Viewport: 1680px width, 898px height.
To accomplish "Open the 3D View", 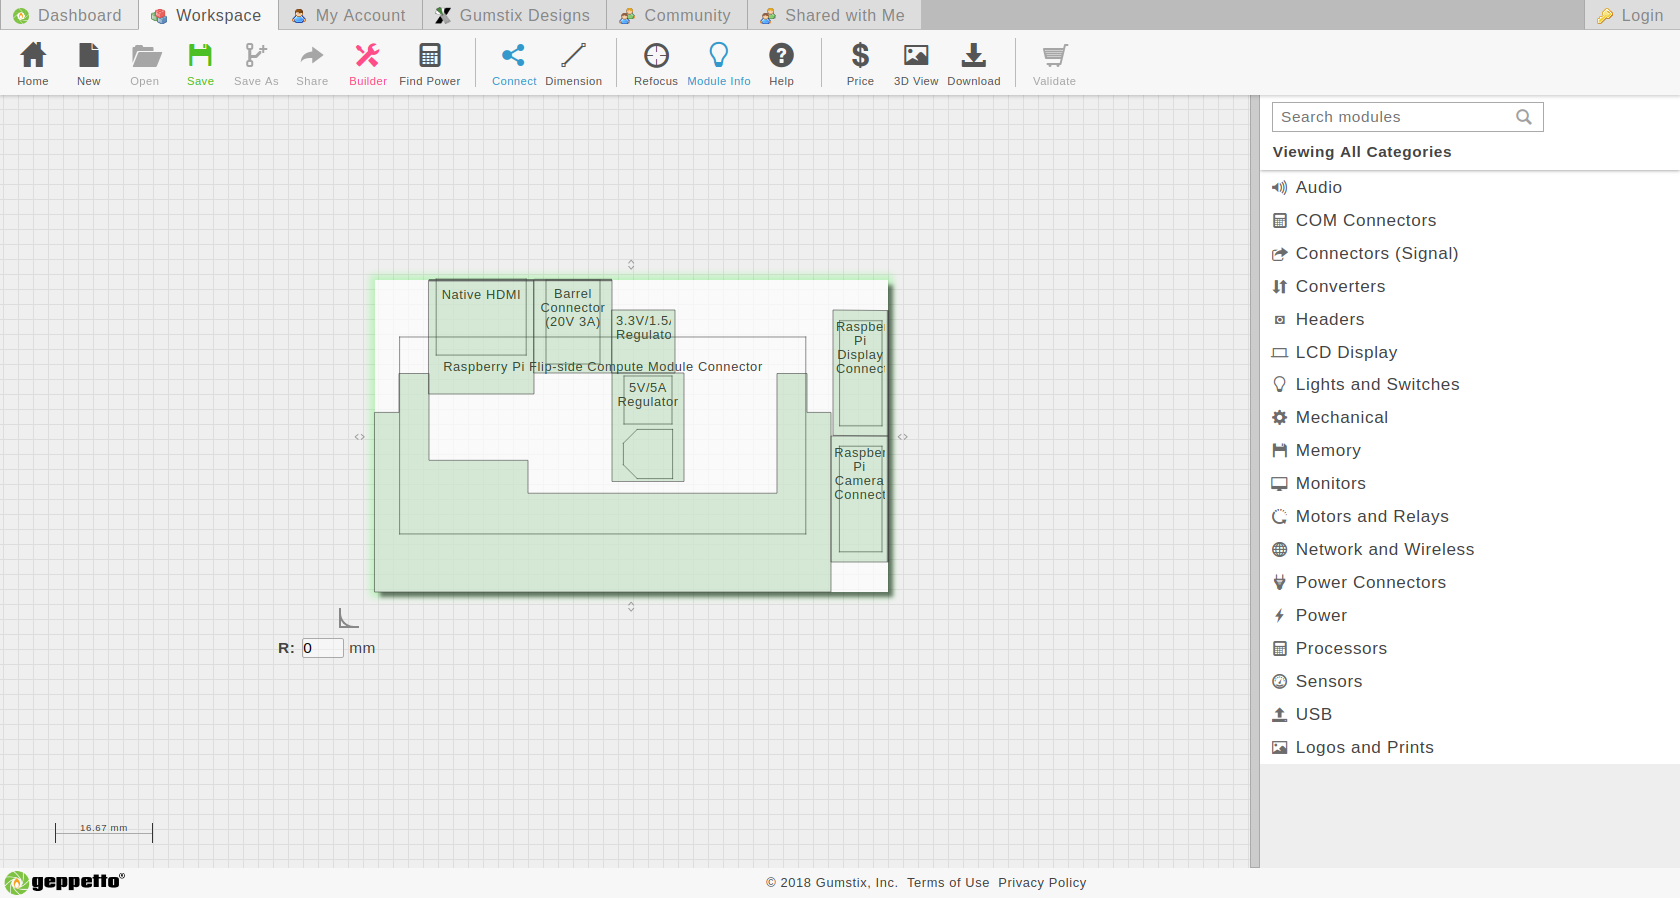I will click(916, 64).
